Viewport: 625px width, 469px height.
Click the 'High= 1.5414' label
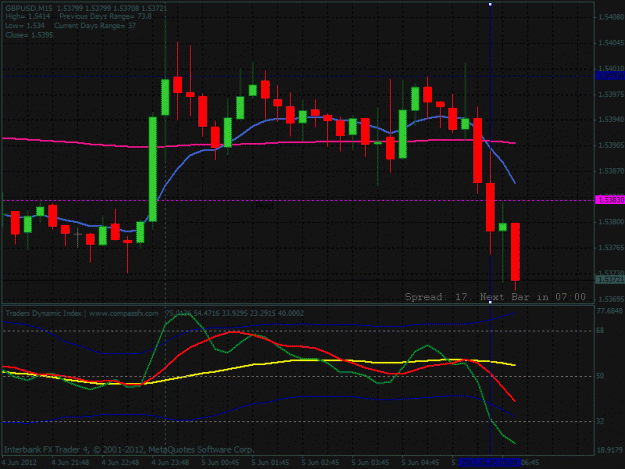[28, 17]
